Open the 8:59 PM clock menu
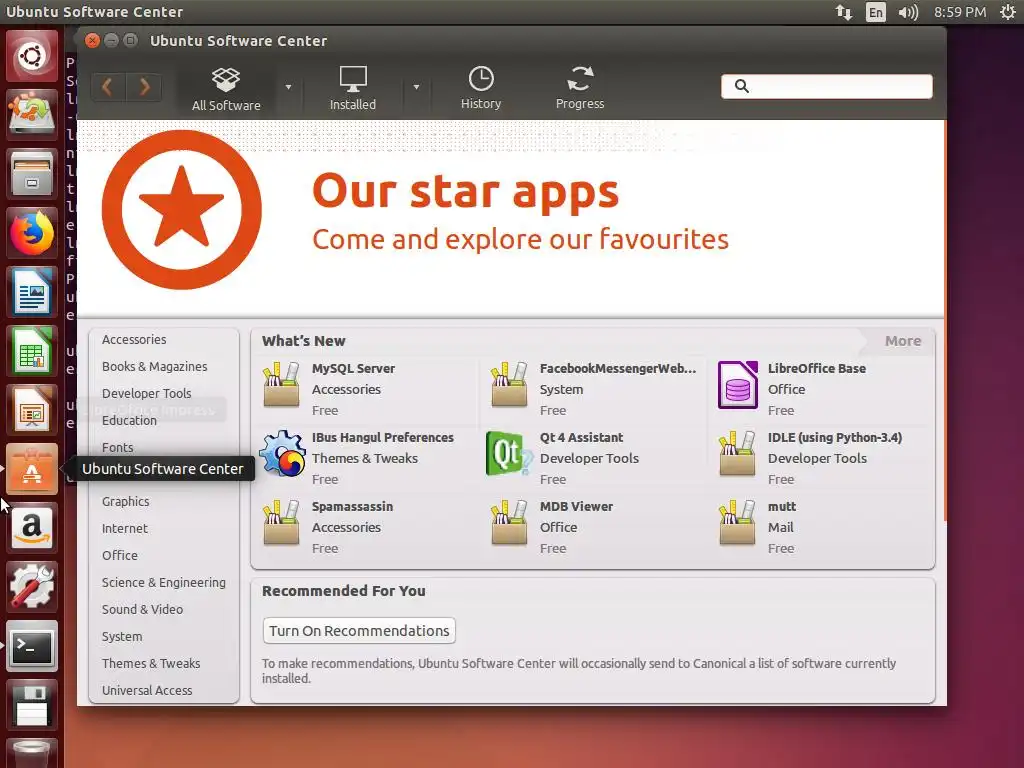1024x768 pixels. 959,12
